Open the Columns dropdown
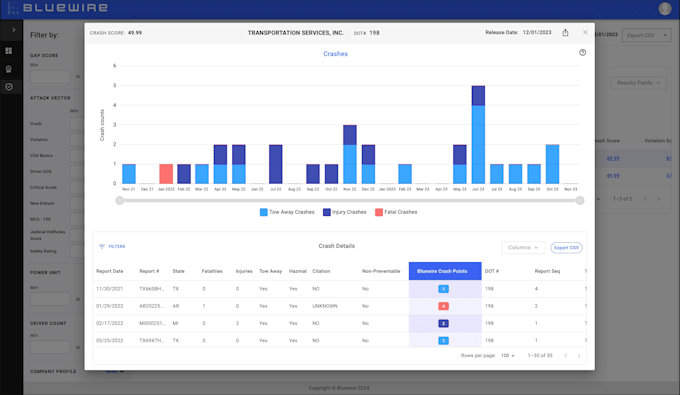The width and height of the screenshot is (680, 395). click(x=523, y=248)
